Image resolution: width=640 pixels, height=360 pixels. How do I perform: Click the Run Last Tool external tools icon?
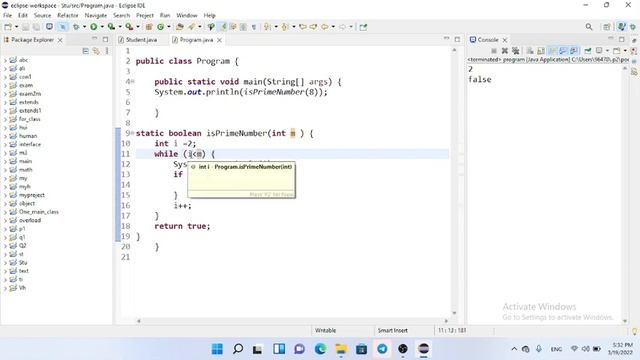click(129, 27)
